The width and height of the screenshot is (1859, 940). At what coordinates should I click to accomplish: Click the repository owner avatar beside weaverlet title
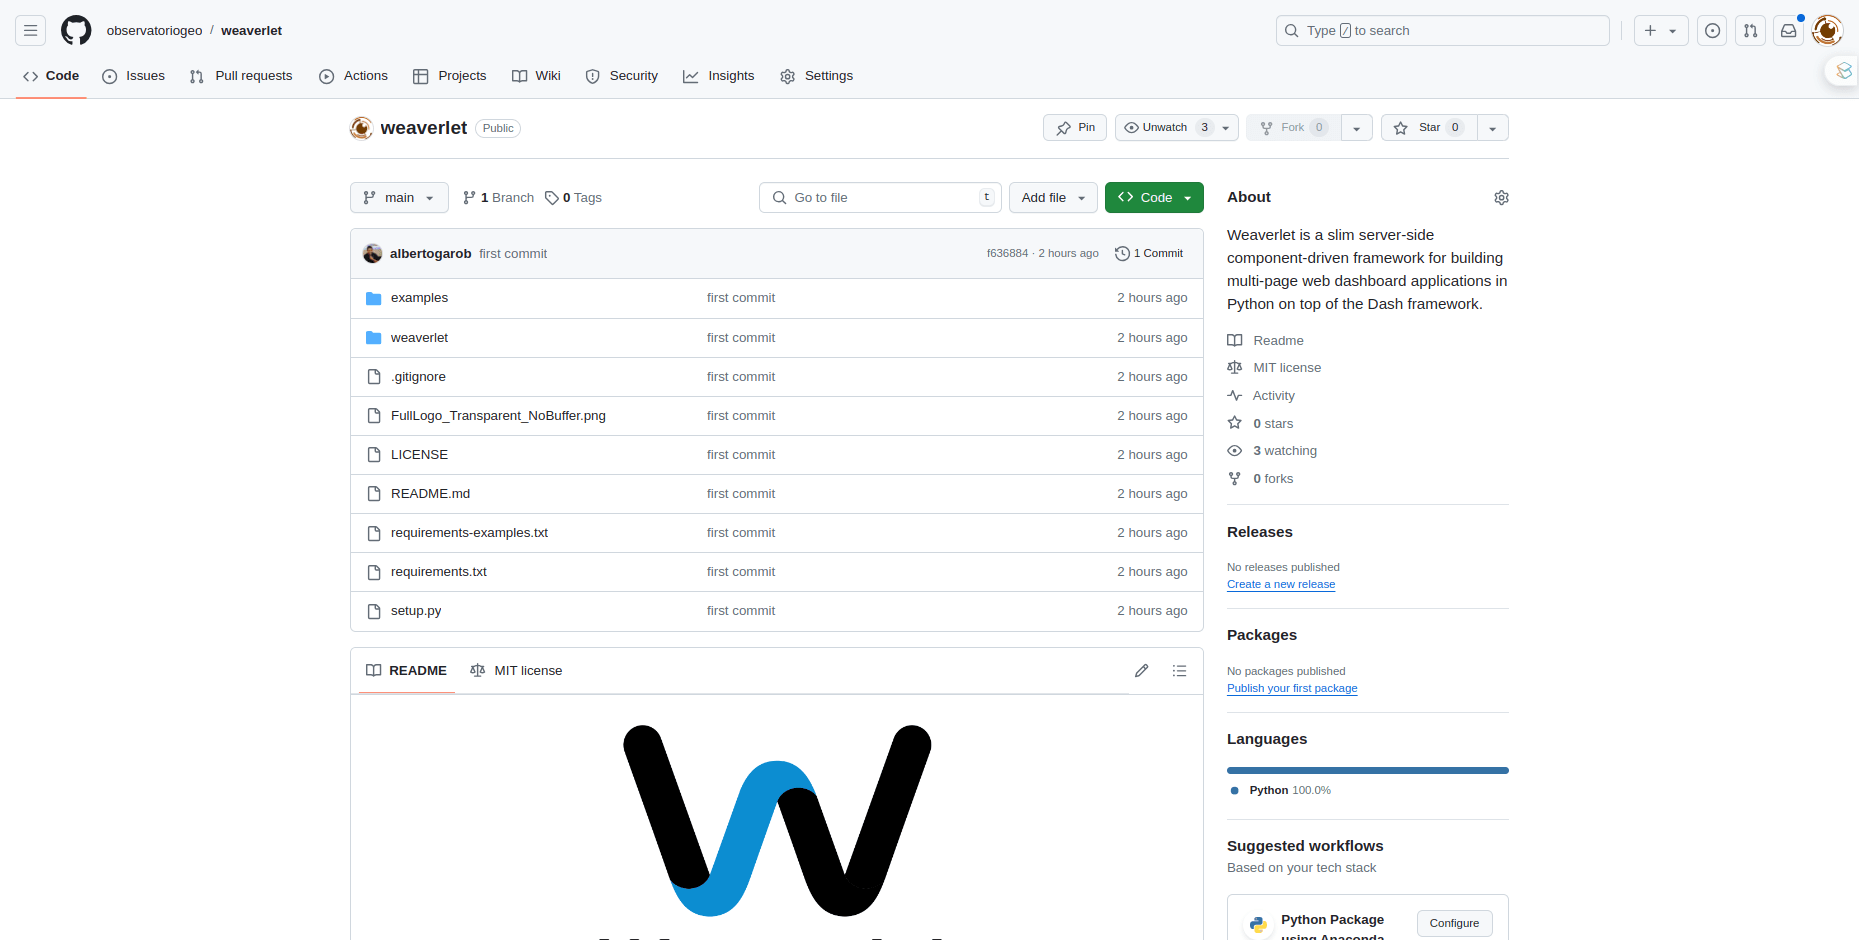(361, 128)
